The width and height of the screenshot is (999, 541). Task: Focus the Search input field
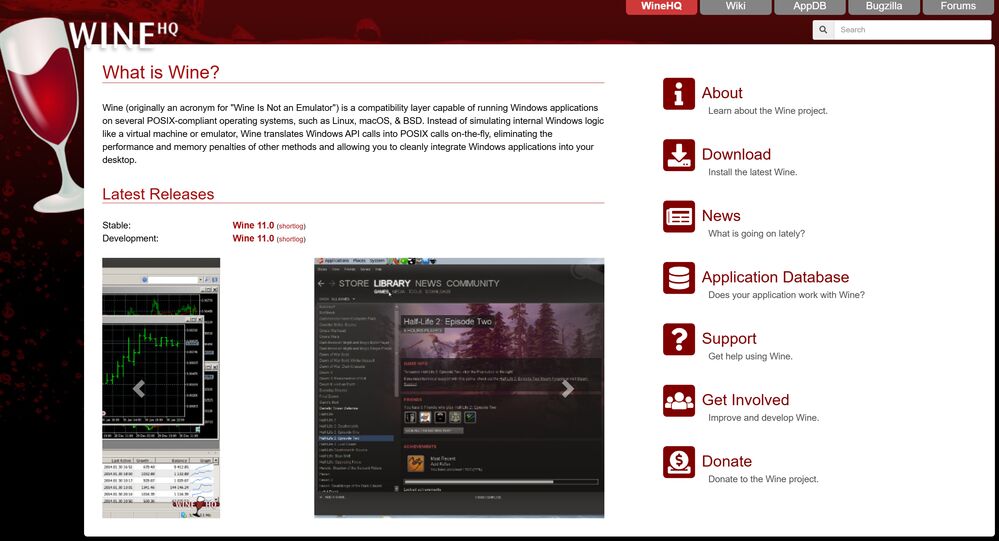click(912, 30)
